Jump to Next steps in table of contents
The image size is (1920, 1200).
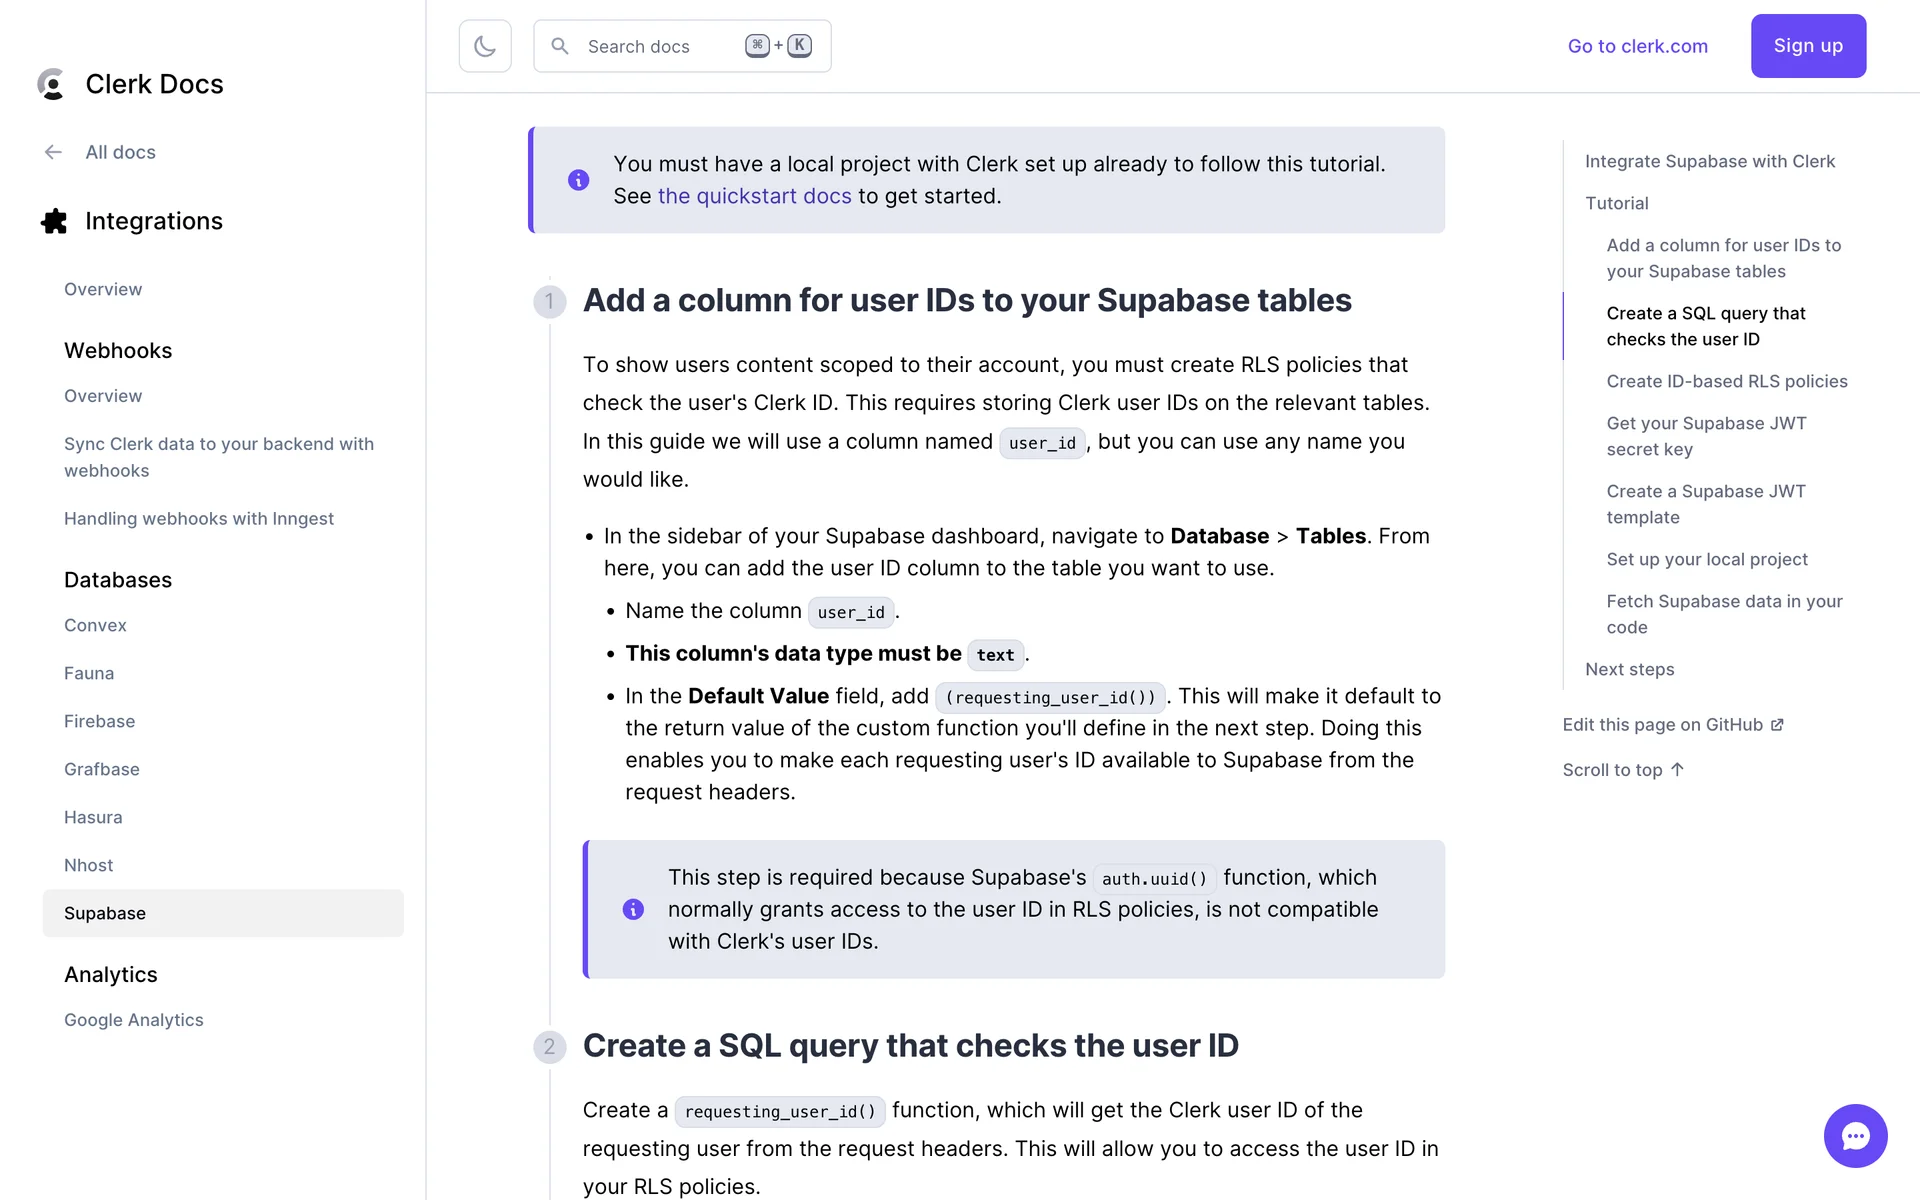1629,669
